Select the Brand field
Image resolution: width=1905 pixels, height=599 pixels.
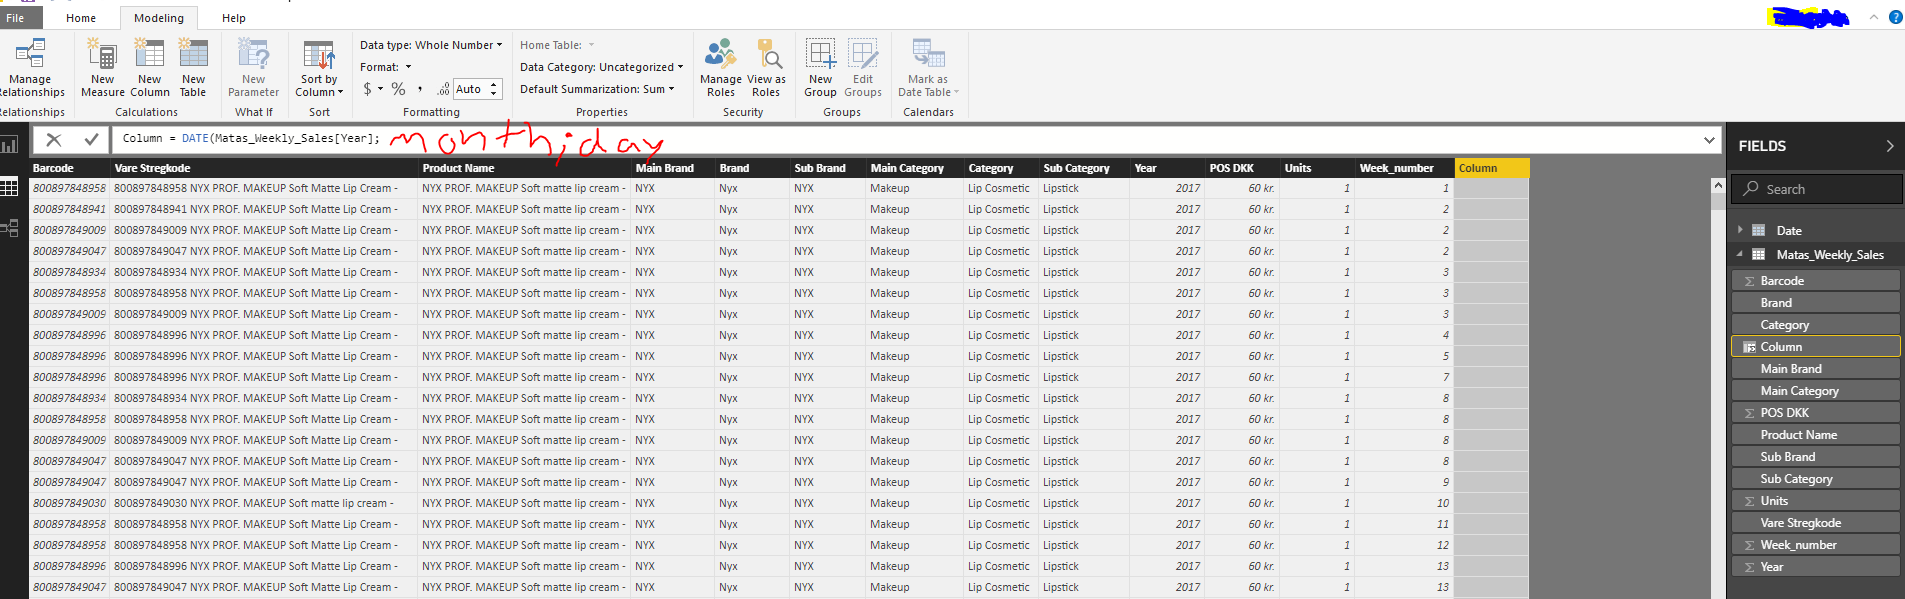[x=1816, y=303]
